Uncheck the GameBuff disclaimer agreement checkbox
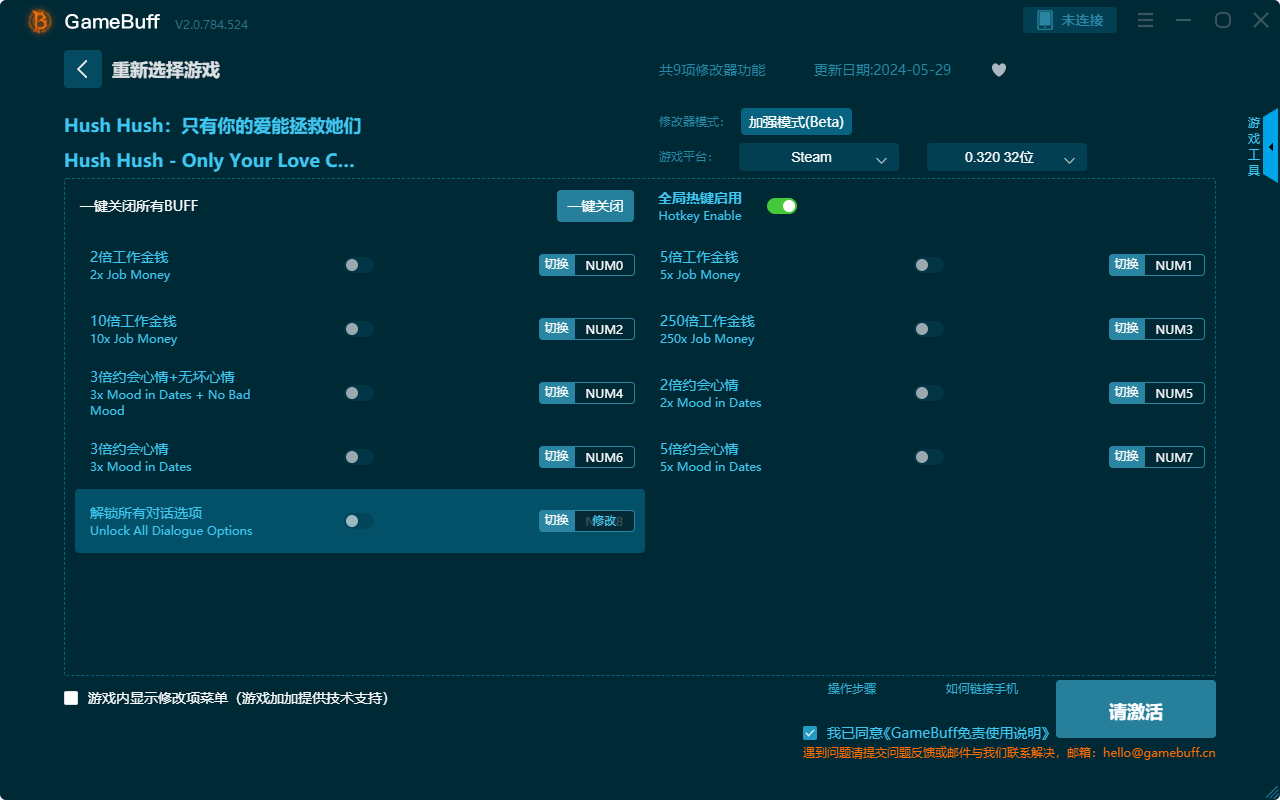Screen dimensions: 1280x800 click(810, 733)
